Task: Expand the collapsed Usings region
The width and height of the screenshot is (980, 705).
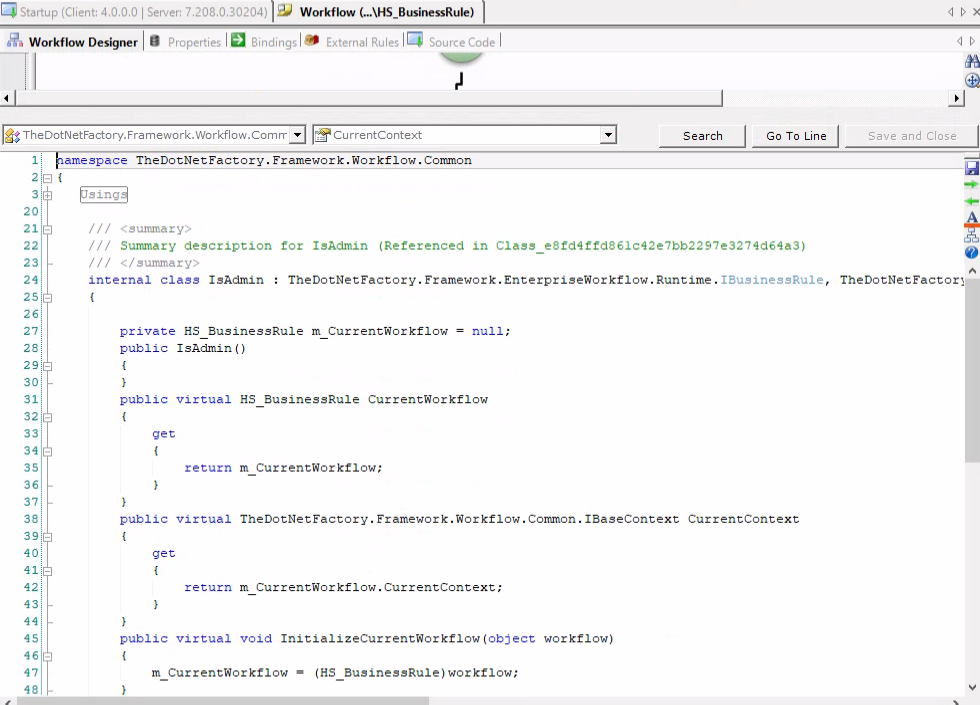Action: (x=48, y=195)
